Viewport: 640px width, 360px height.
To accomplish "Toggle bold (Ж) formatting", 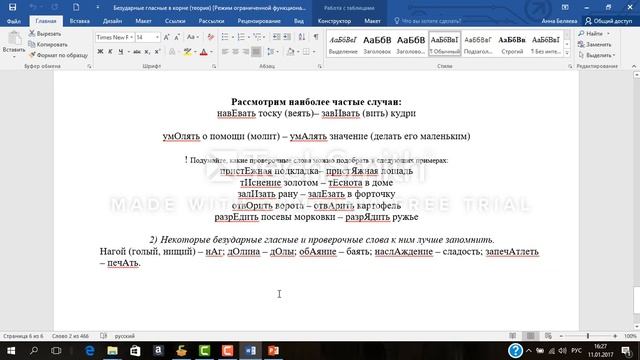I will (100, 51).
